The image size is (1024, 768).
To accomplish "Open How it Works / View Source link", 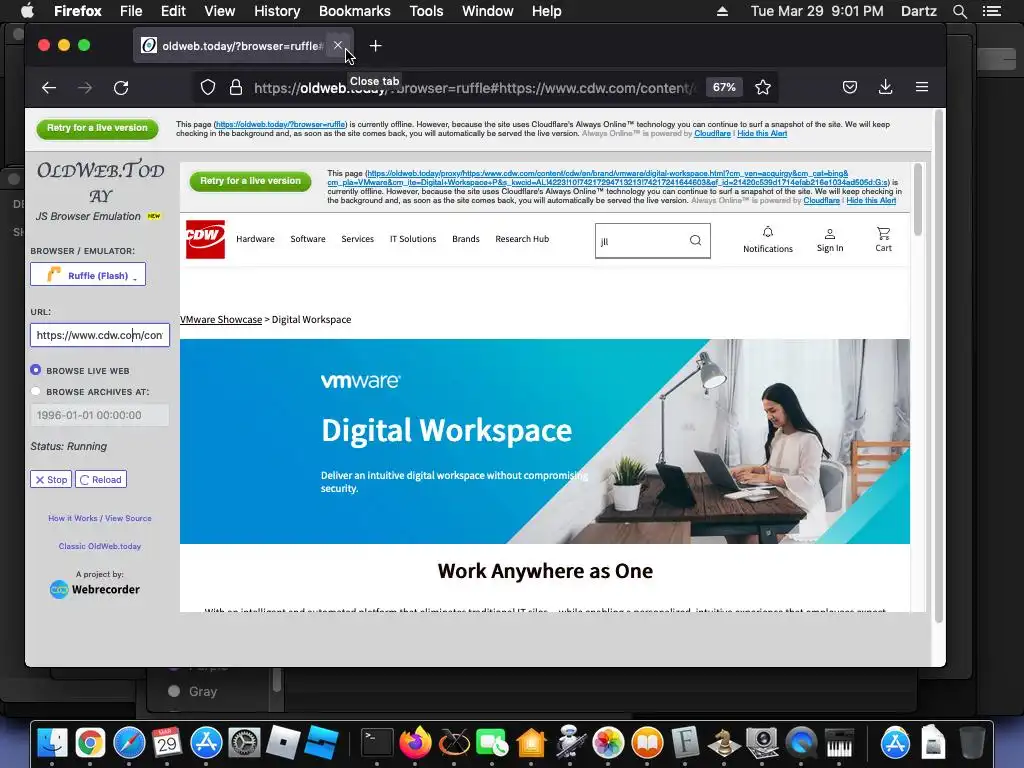I will (100, 518).
